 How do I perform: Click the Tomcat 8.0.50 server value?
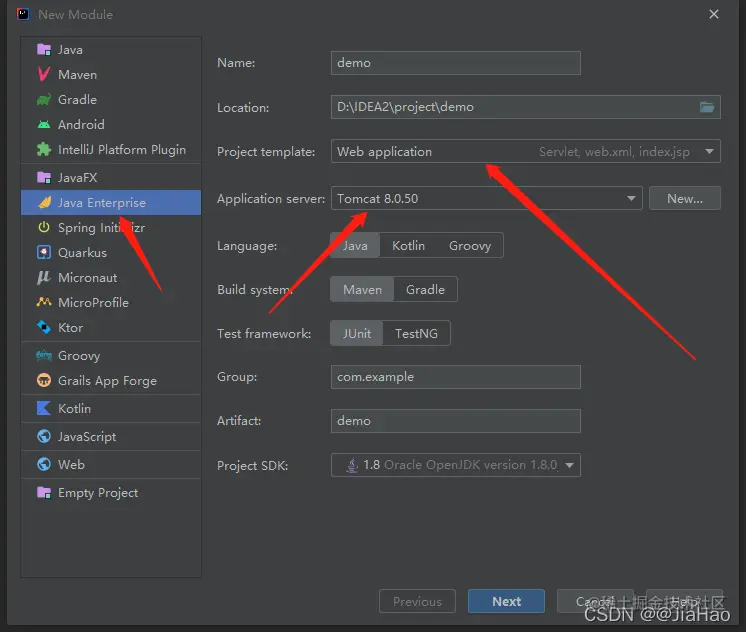pos(378,198)
